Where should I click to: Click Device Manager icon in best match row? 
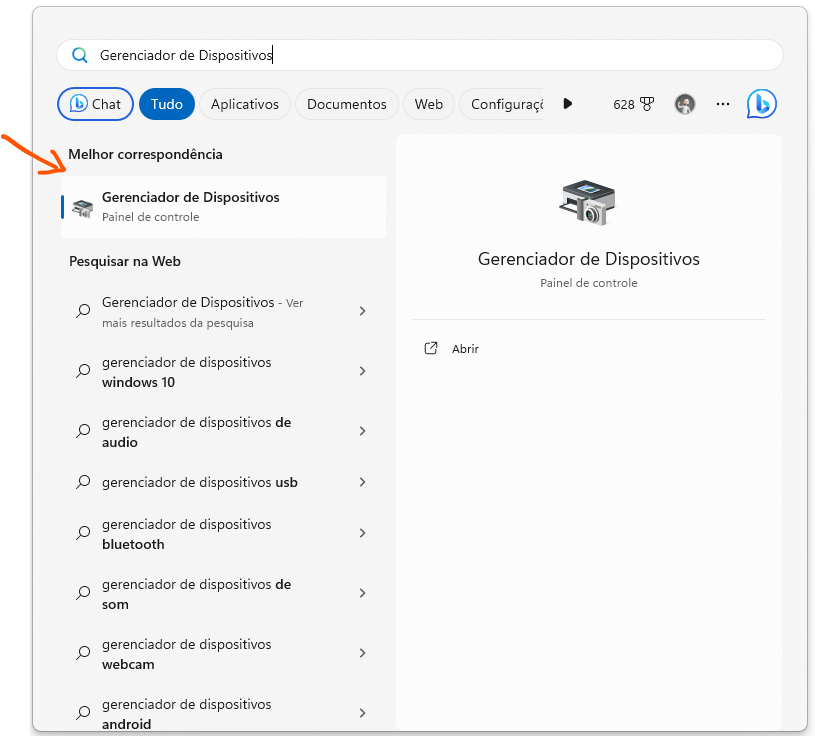[83, 208]
